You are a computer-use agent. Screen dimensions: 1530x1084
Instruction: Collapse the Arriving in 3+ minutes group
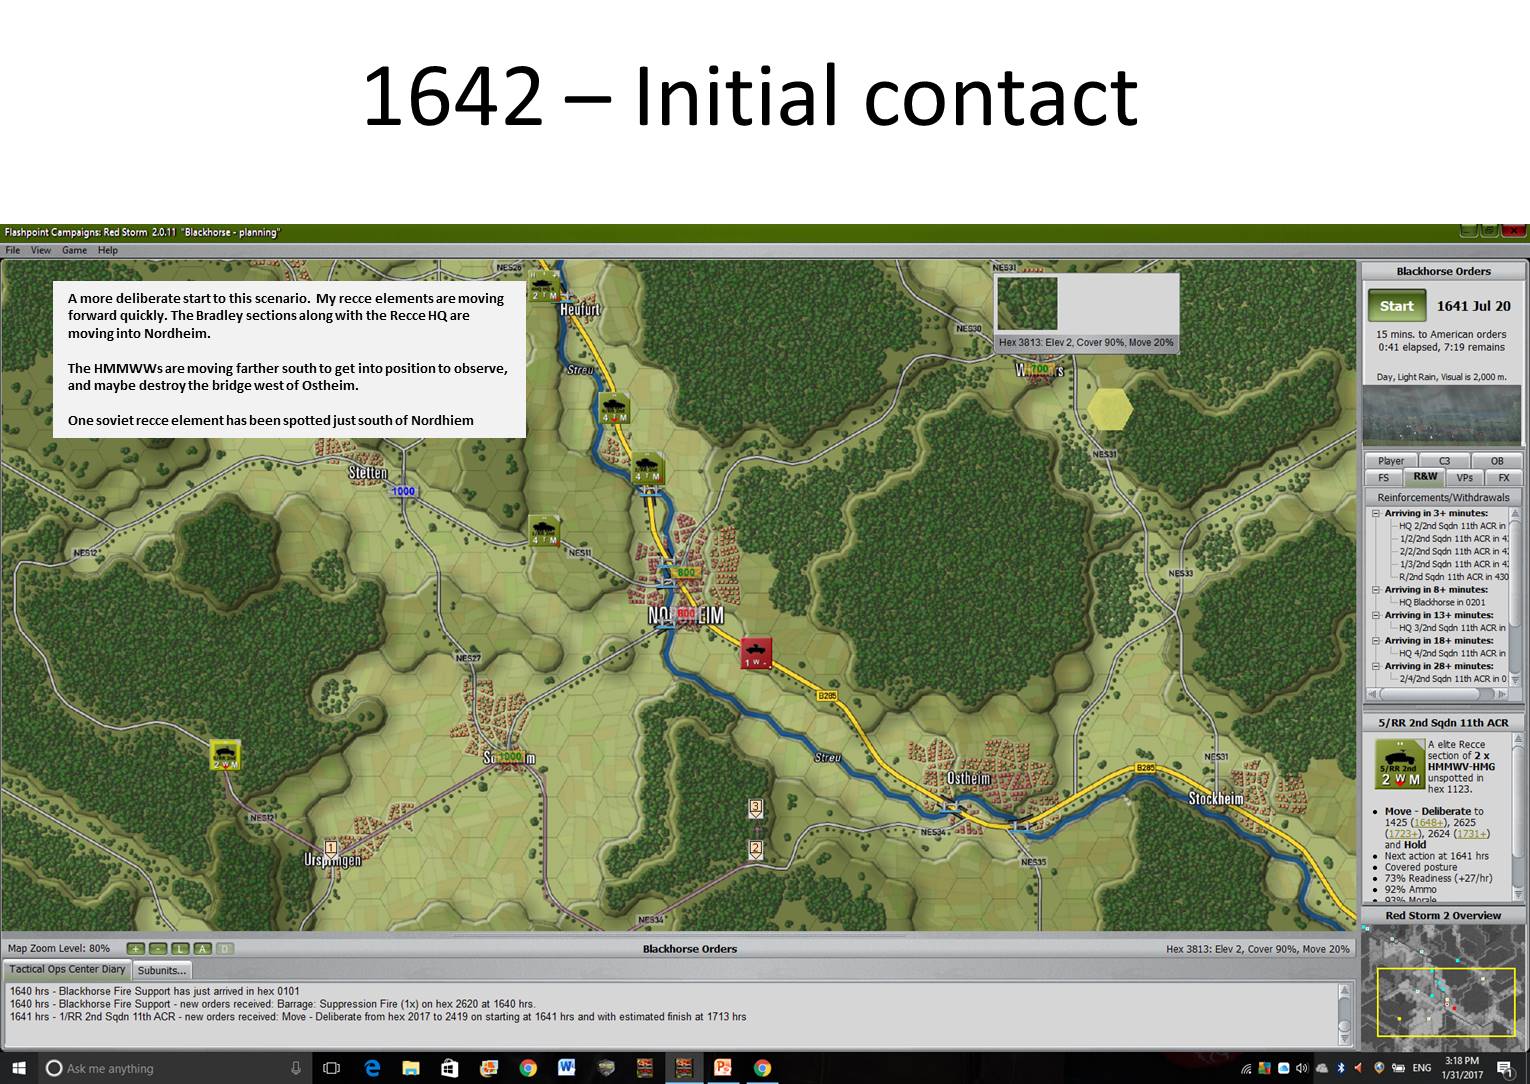click(x=1376, y=513)
